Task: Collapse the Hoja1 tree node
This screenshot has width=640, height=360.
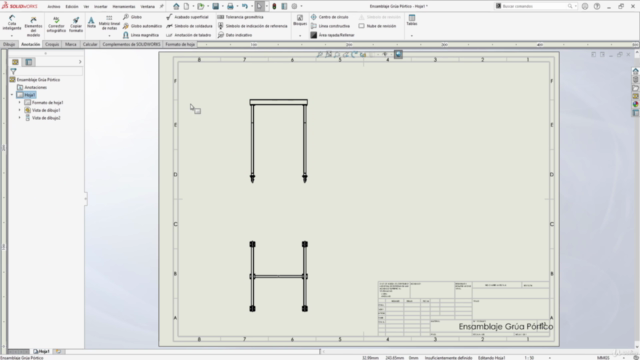Action: point(12,95)
